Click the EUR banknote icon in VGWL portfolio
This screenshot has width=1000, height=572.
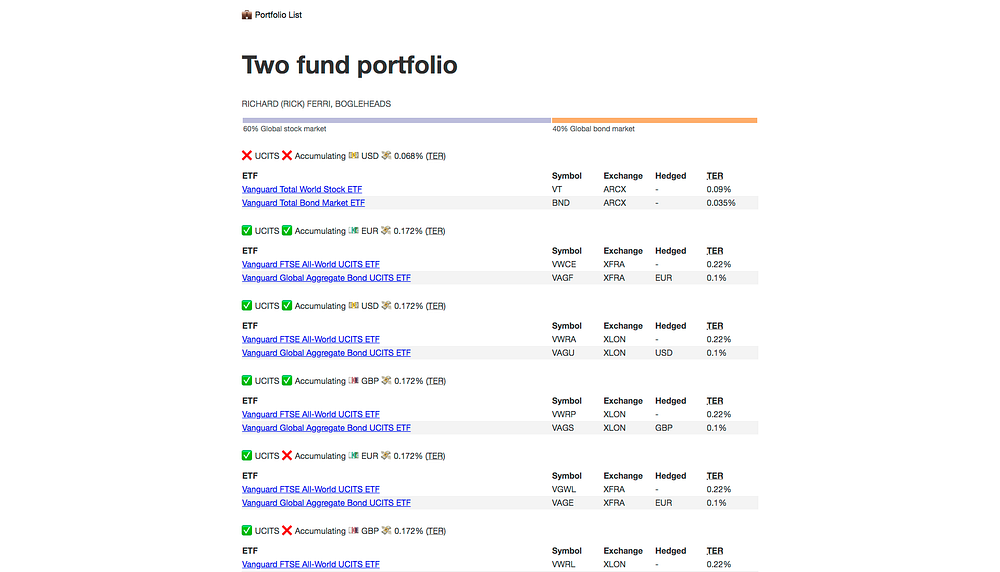pos(353,455)
